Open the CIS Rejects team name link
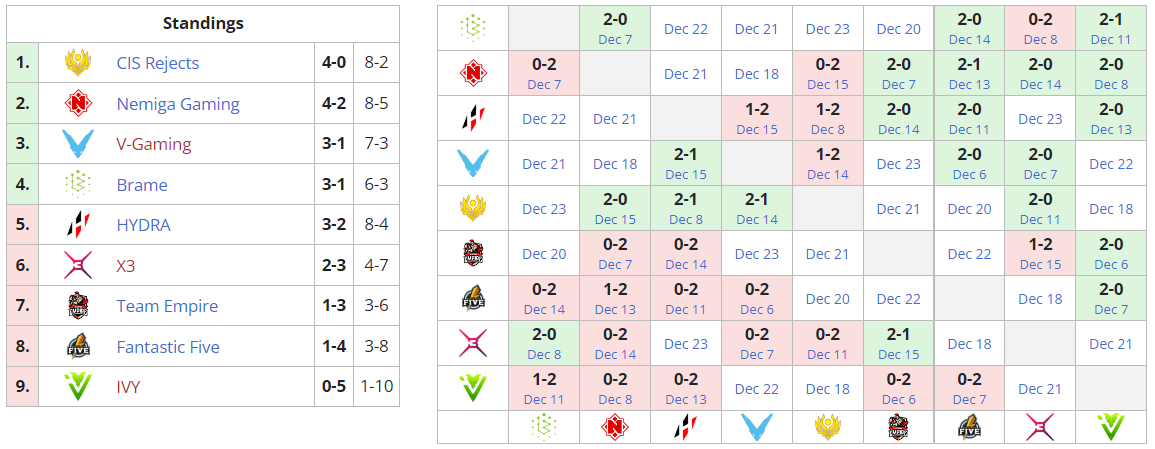1155x449 pixels. click(x=158, y=63)
